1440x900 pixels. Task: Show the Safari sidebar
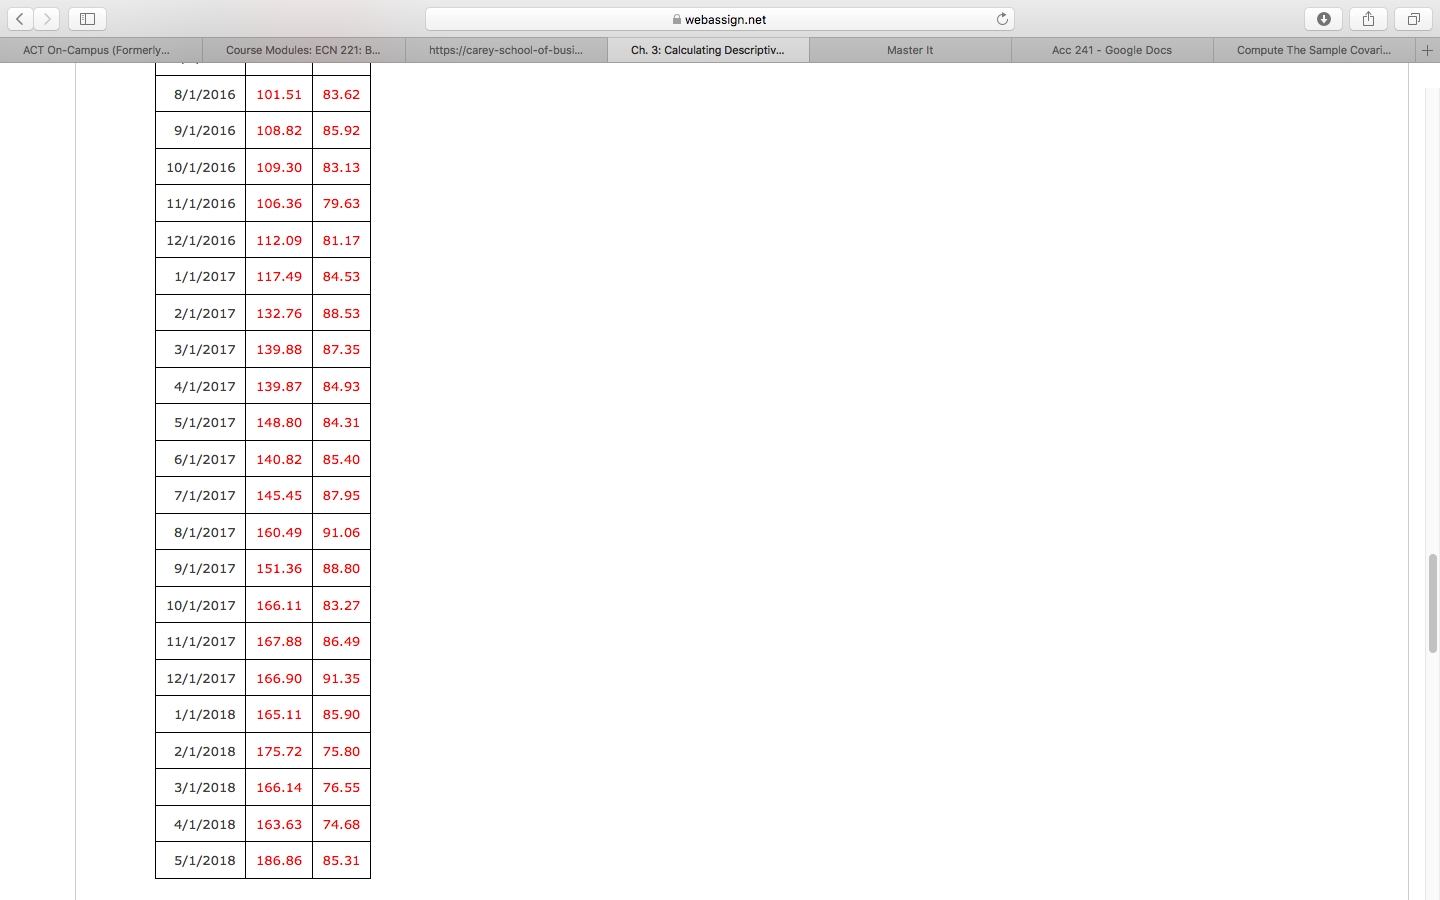point(87,19)
